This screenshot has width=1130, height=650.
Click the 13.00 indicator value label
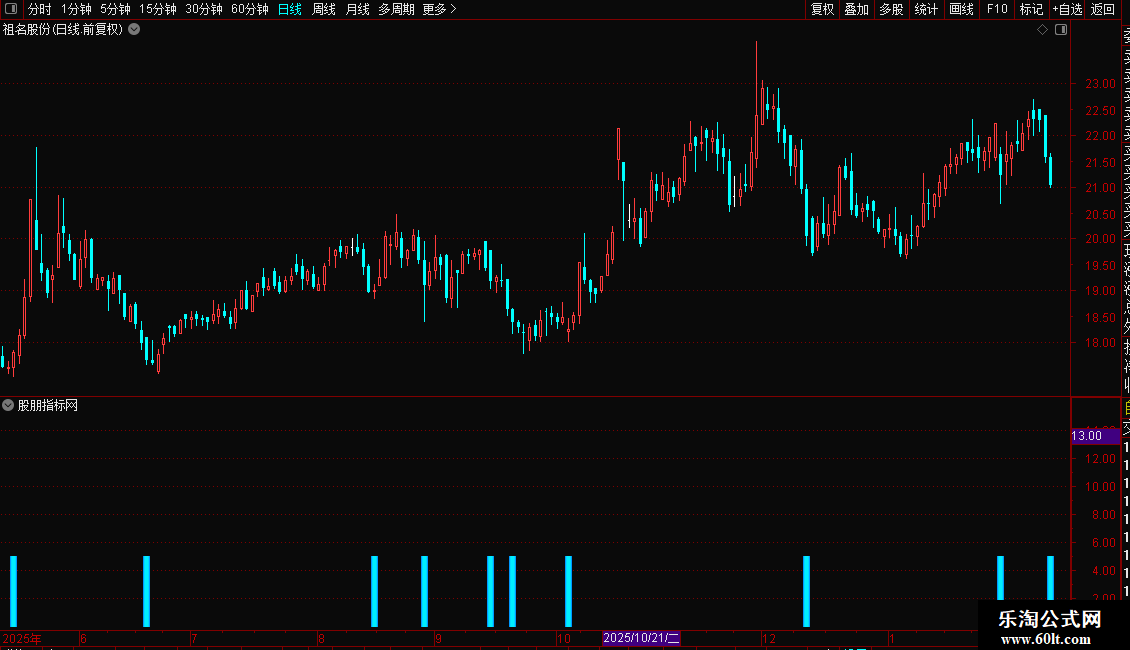1095,436
